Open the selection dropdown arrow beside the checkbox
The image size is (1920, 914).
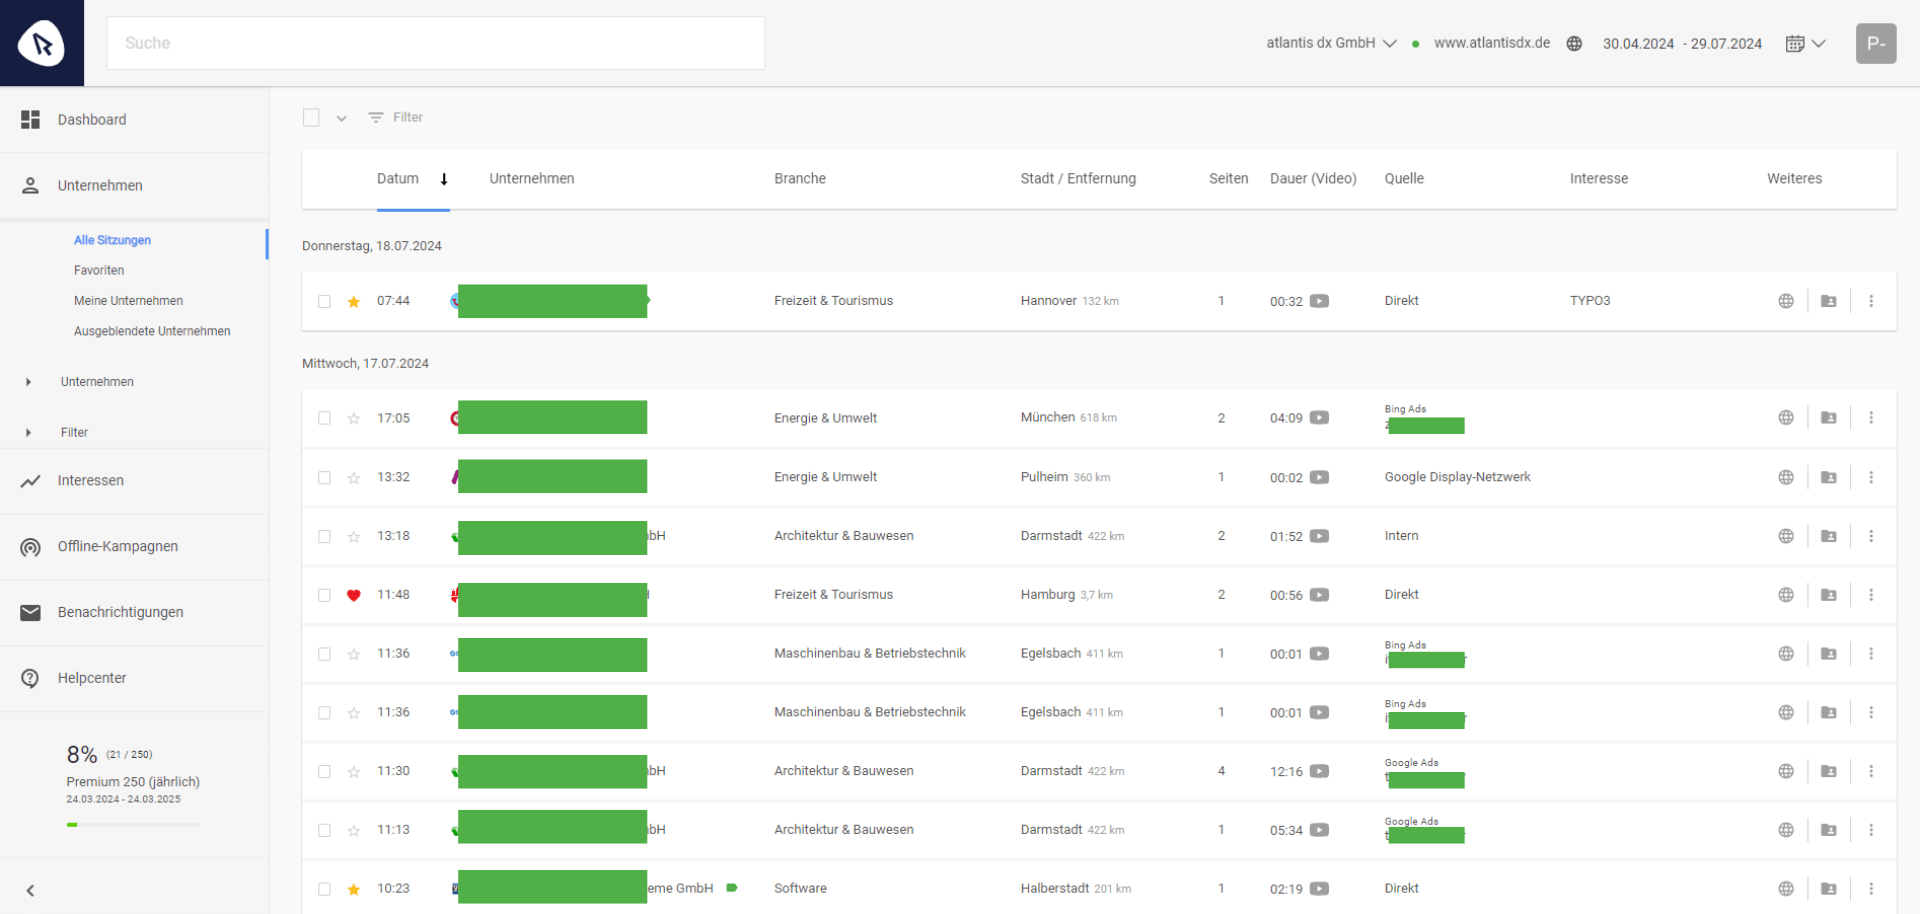pos(341,118)
